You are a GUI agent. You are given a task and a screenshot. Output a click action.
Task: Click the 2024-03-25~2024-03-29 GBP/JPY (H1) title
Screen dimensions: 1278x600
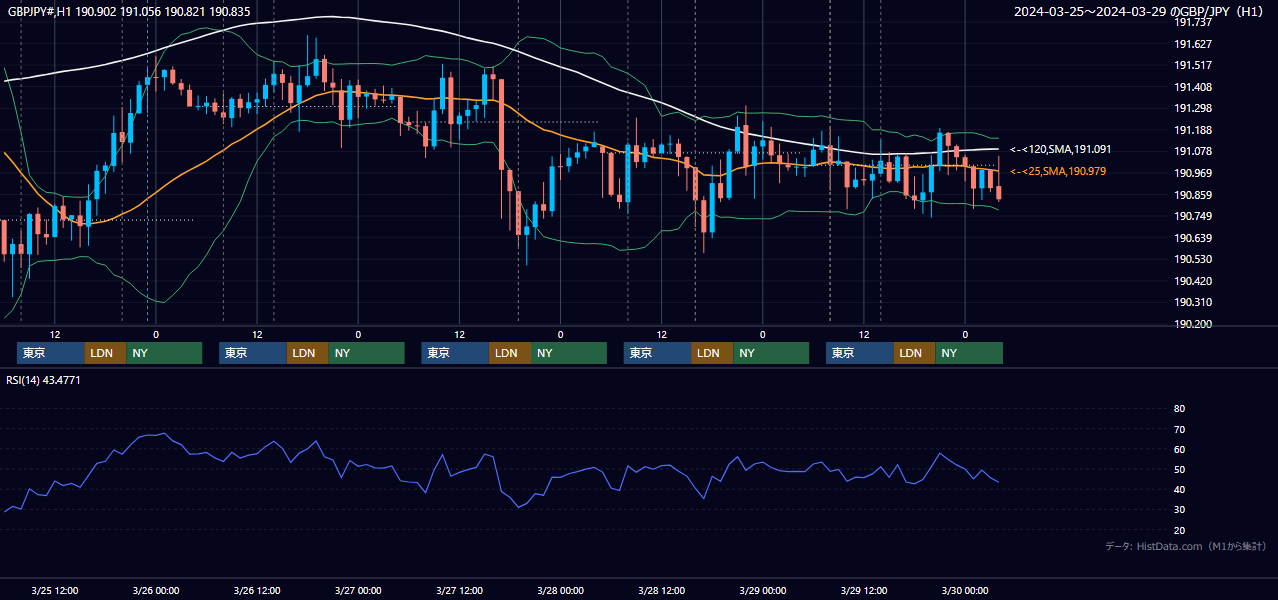[1139, 12]
